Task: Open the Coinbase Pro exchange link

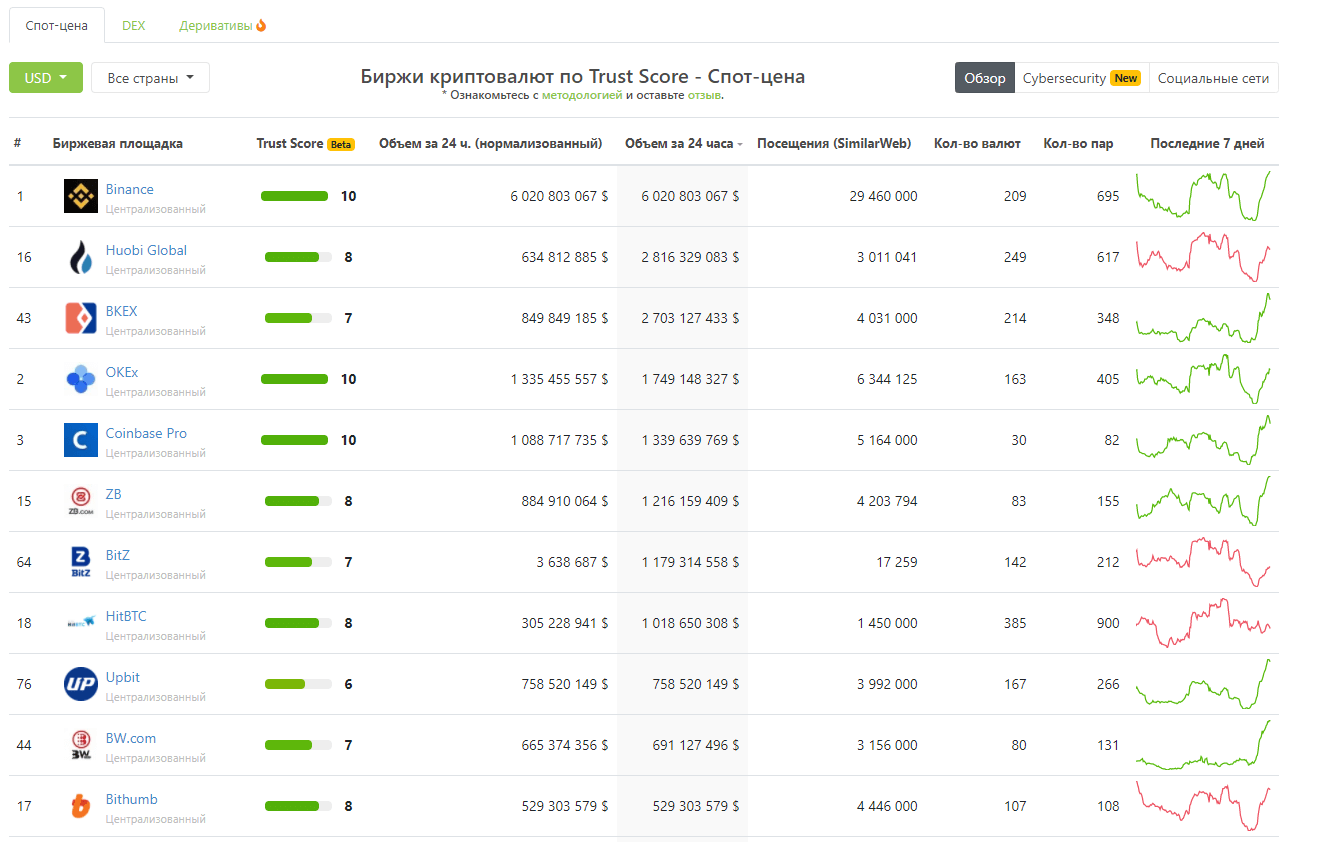Action: click(146, 433)
